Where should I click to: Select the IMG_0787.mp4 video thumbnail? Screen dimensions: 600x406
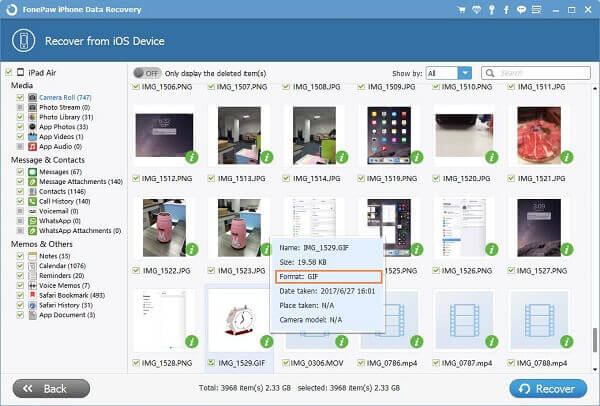click(464, 320)
